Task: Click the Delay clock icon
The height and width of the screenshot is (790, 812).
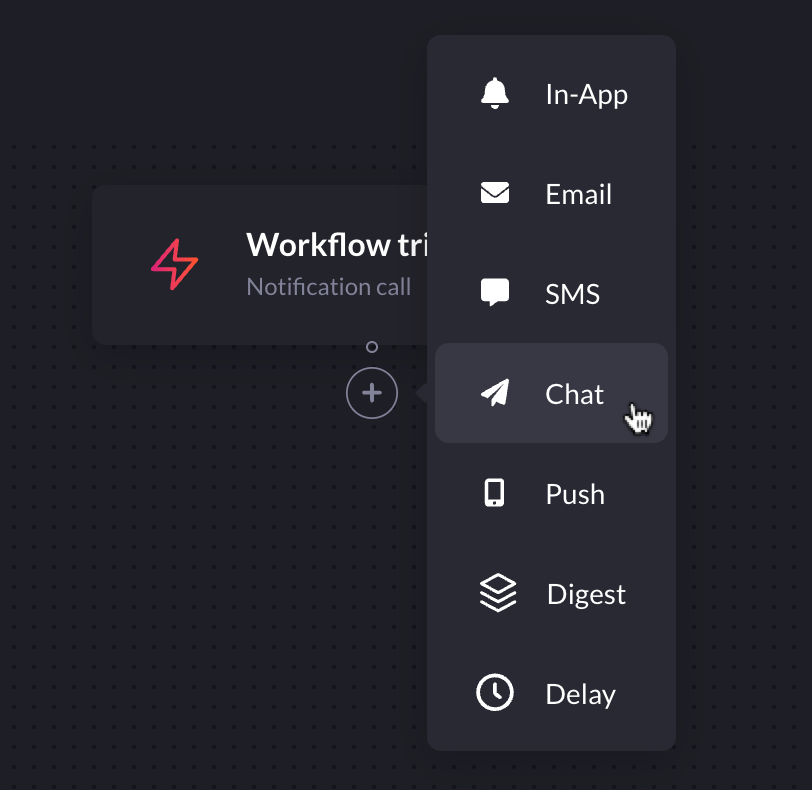Action: pos(495,692)
